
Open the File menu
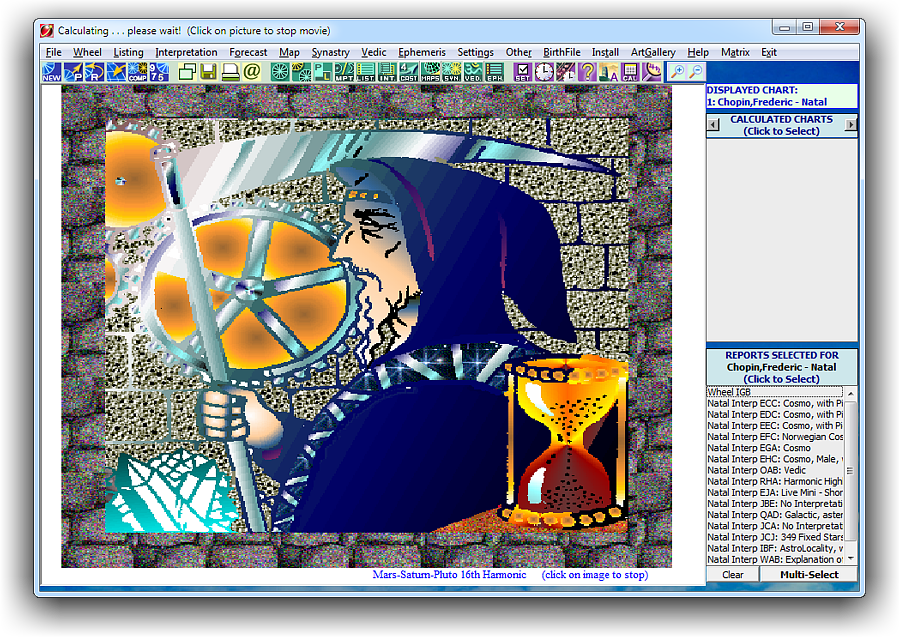[x=53, y=52]
